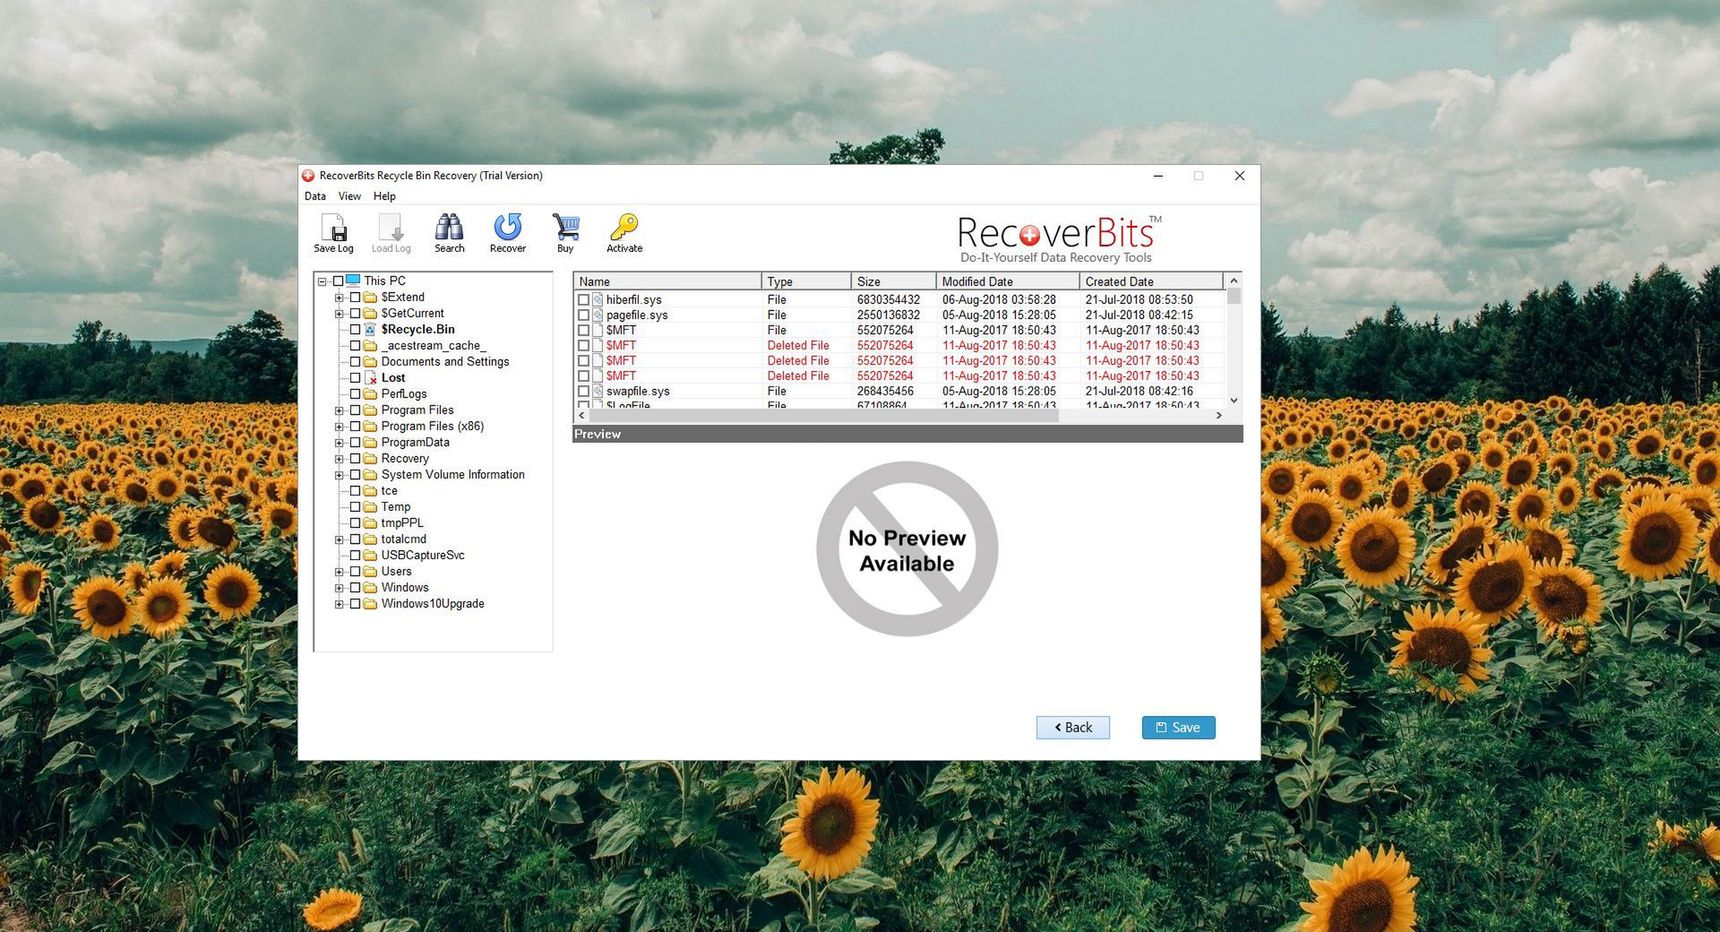Viewport: 1720px width, 932px height.
Task: Click the file list scroll-down arrow
Action: click(1234, 400)
